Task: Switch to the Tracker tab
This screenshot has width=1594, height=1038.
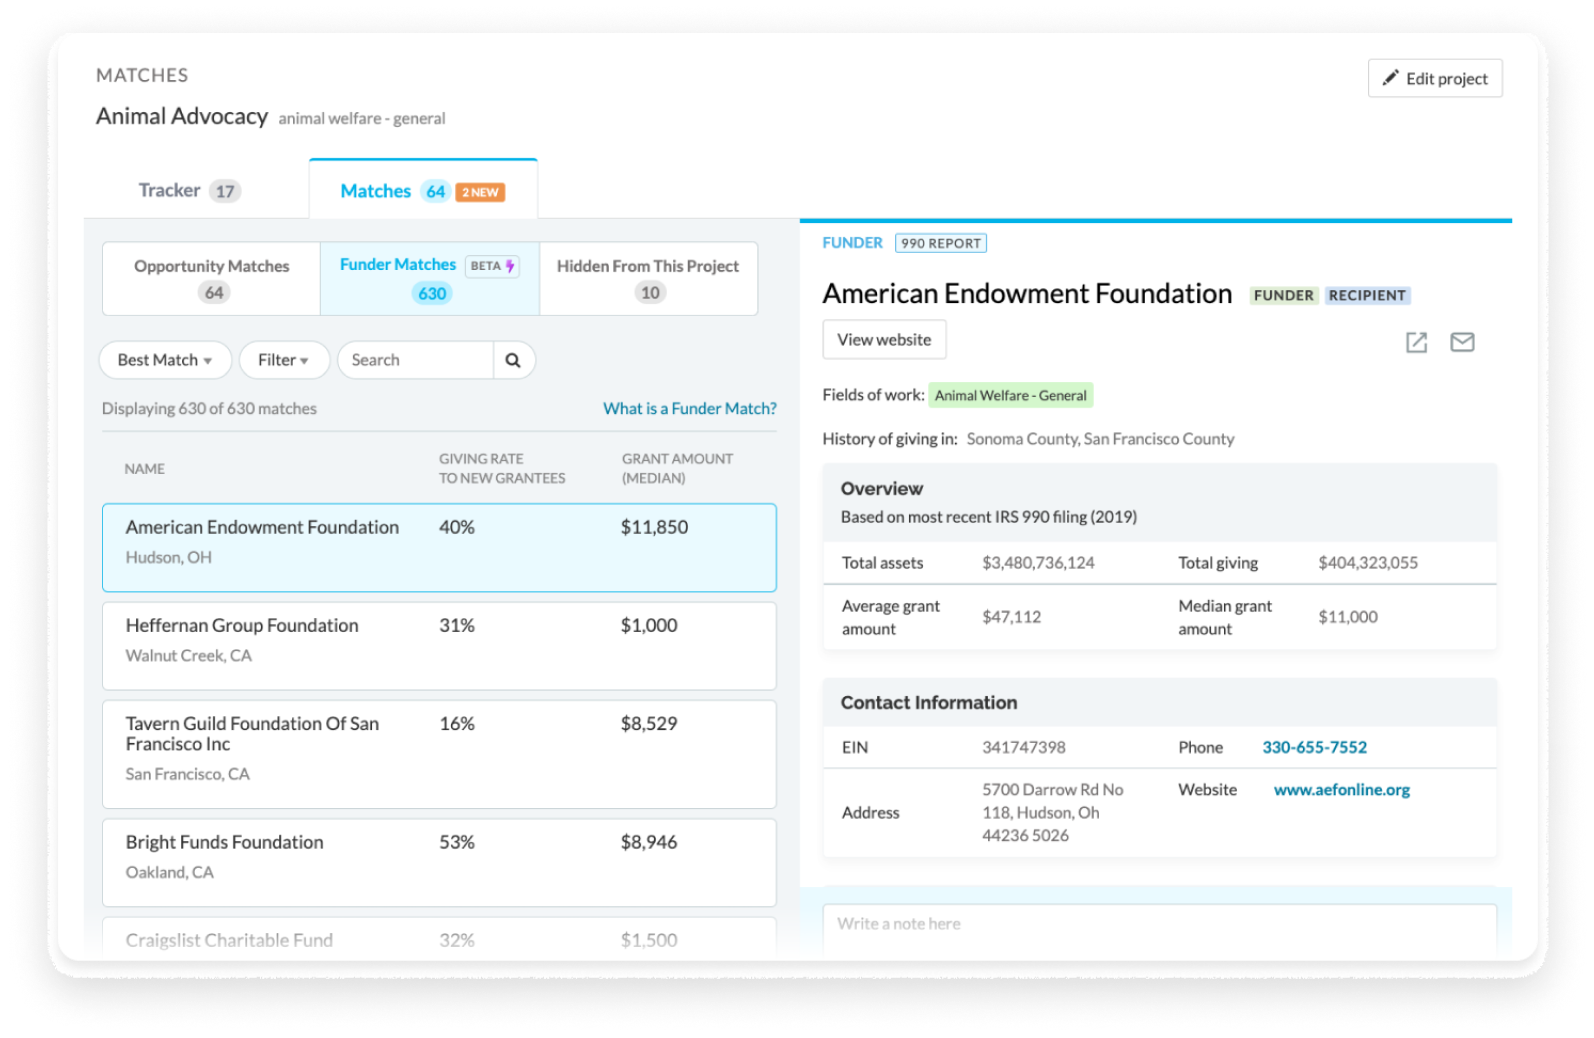Action: 190,190
